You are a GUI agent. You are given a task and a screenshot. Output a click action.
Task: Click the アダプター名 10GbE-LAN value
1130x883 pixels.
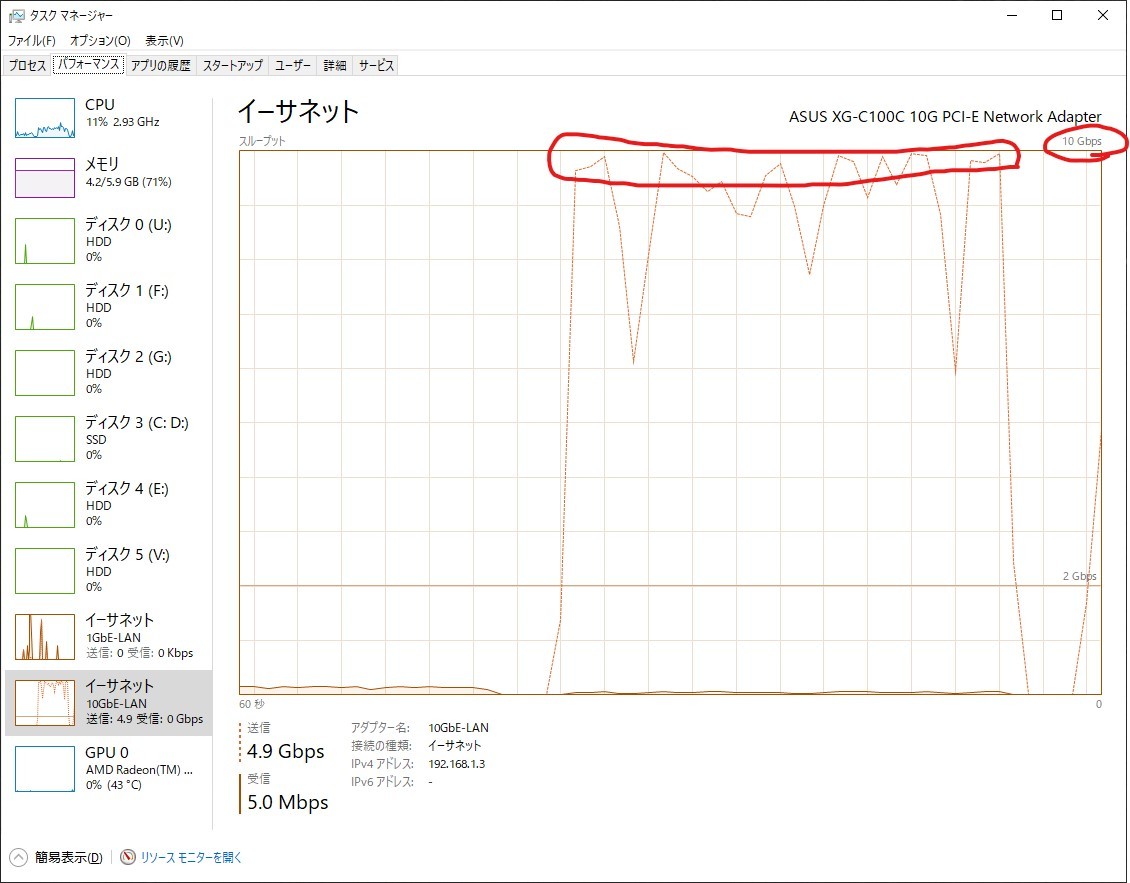click(458, 728)
